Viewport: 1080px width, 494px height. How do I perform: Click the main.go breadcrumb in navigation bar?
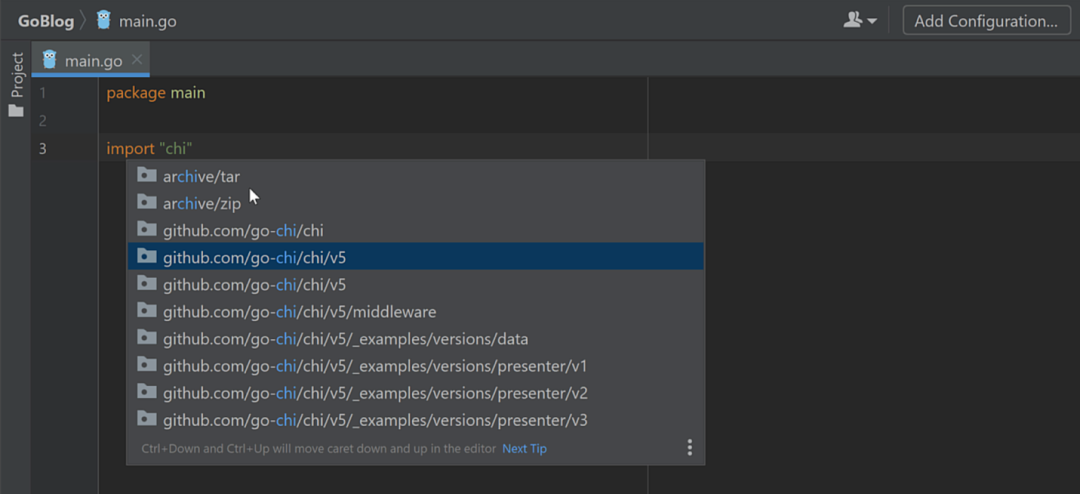click(147, 21)
